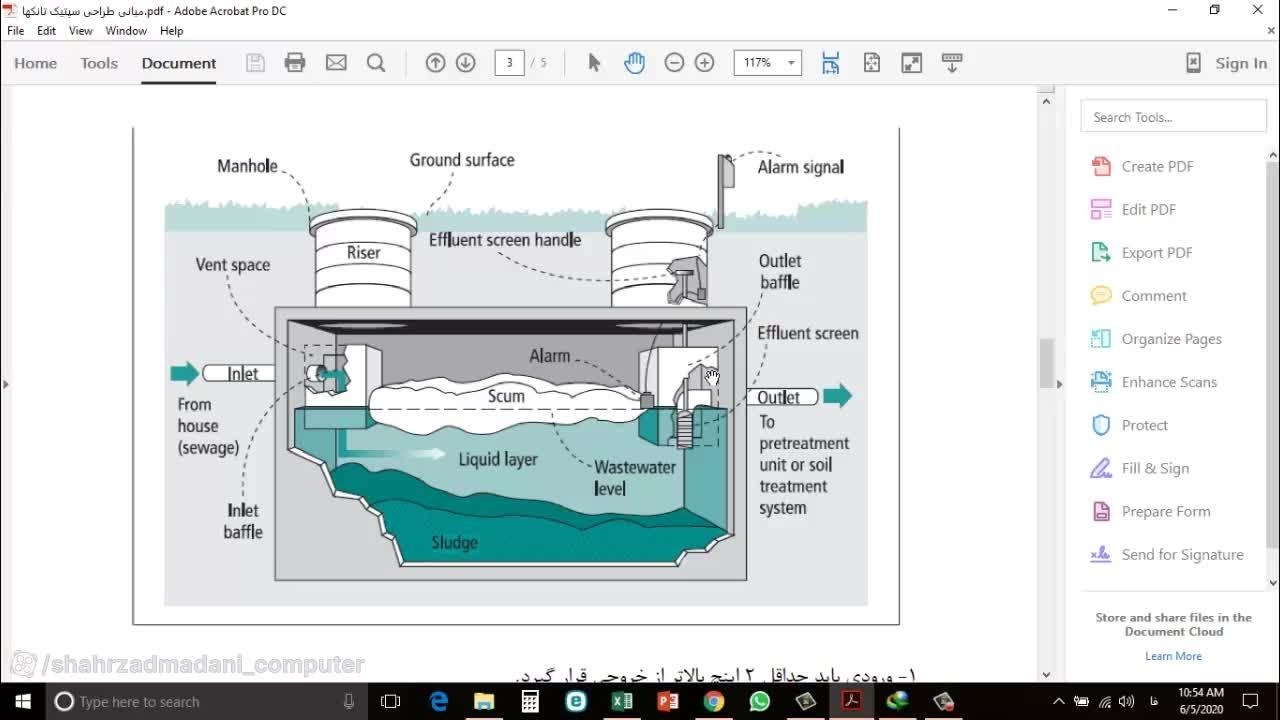
Task: Open the Export PDF tool
Action: 1156,253
